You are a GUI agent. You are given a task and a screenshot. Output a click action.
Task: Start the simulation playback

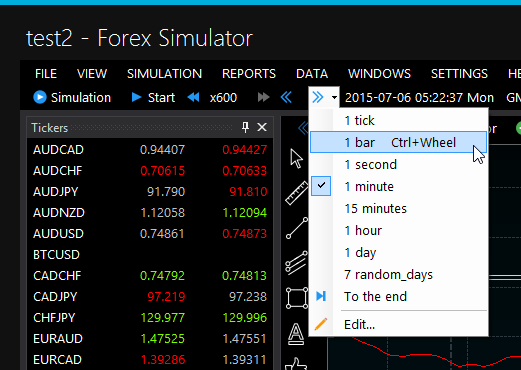click(153, 98)
